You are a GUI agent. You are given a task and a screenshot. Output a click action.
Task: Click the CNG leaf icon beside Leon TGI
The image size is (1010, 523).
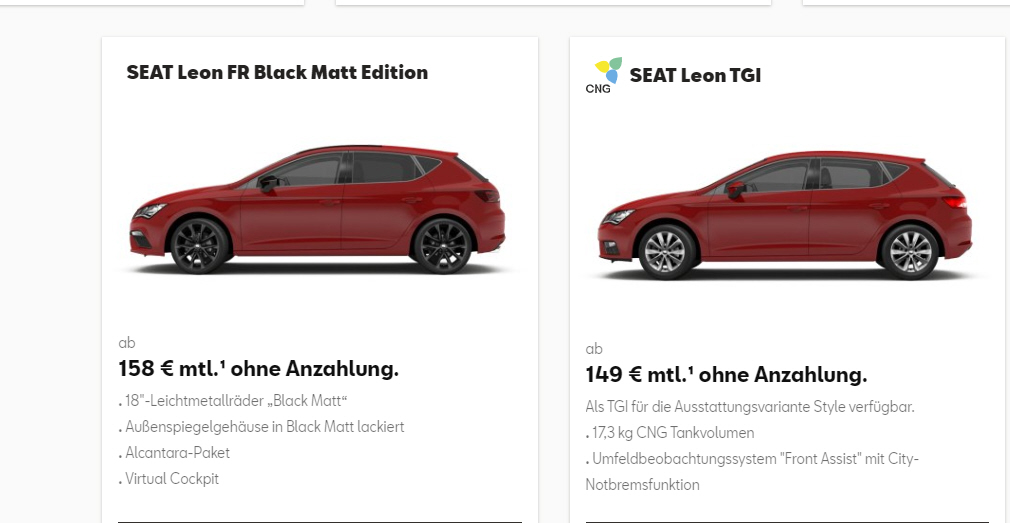pos(604,75)
